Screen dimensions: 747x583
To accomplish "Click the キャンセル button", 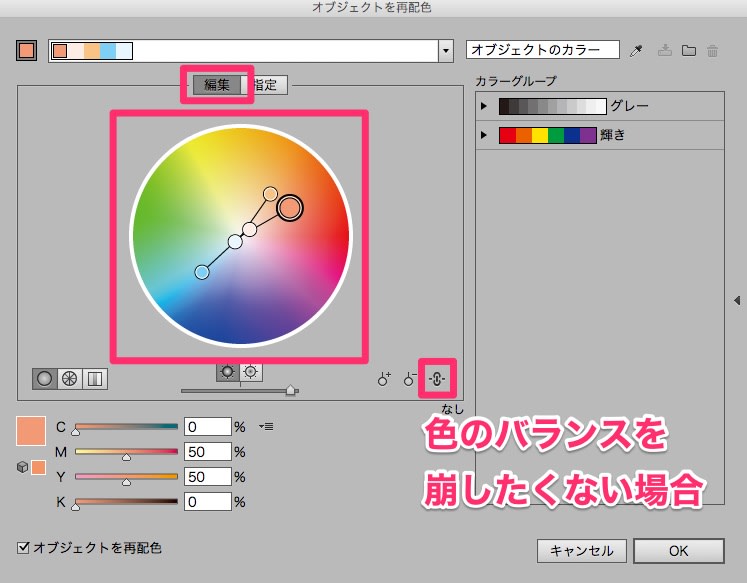I will pos(582,551).
